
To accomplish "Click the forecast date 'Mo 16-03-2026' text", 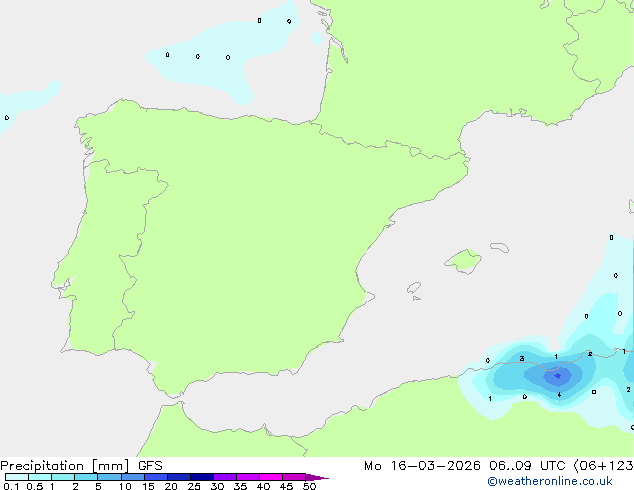I will 422,466.
